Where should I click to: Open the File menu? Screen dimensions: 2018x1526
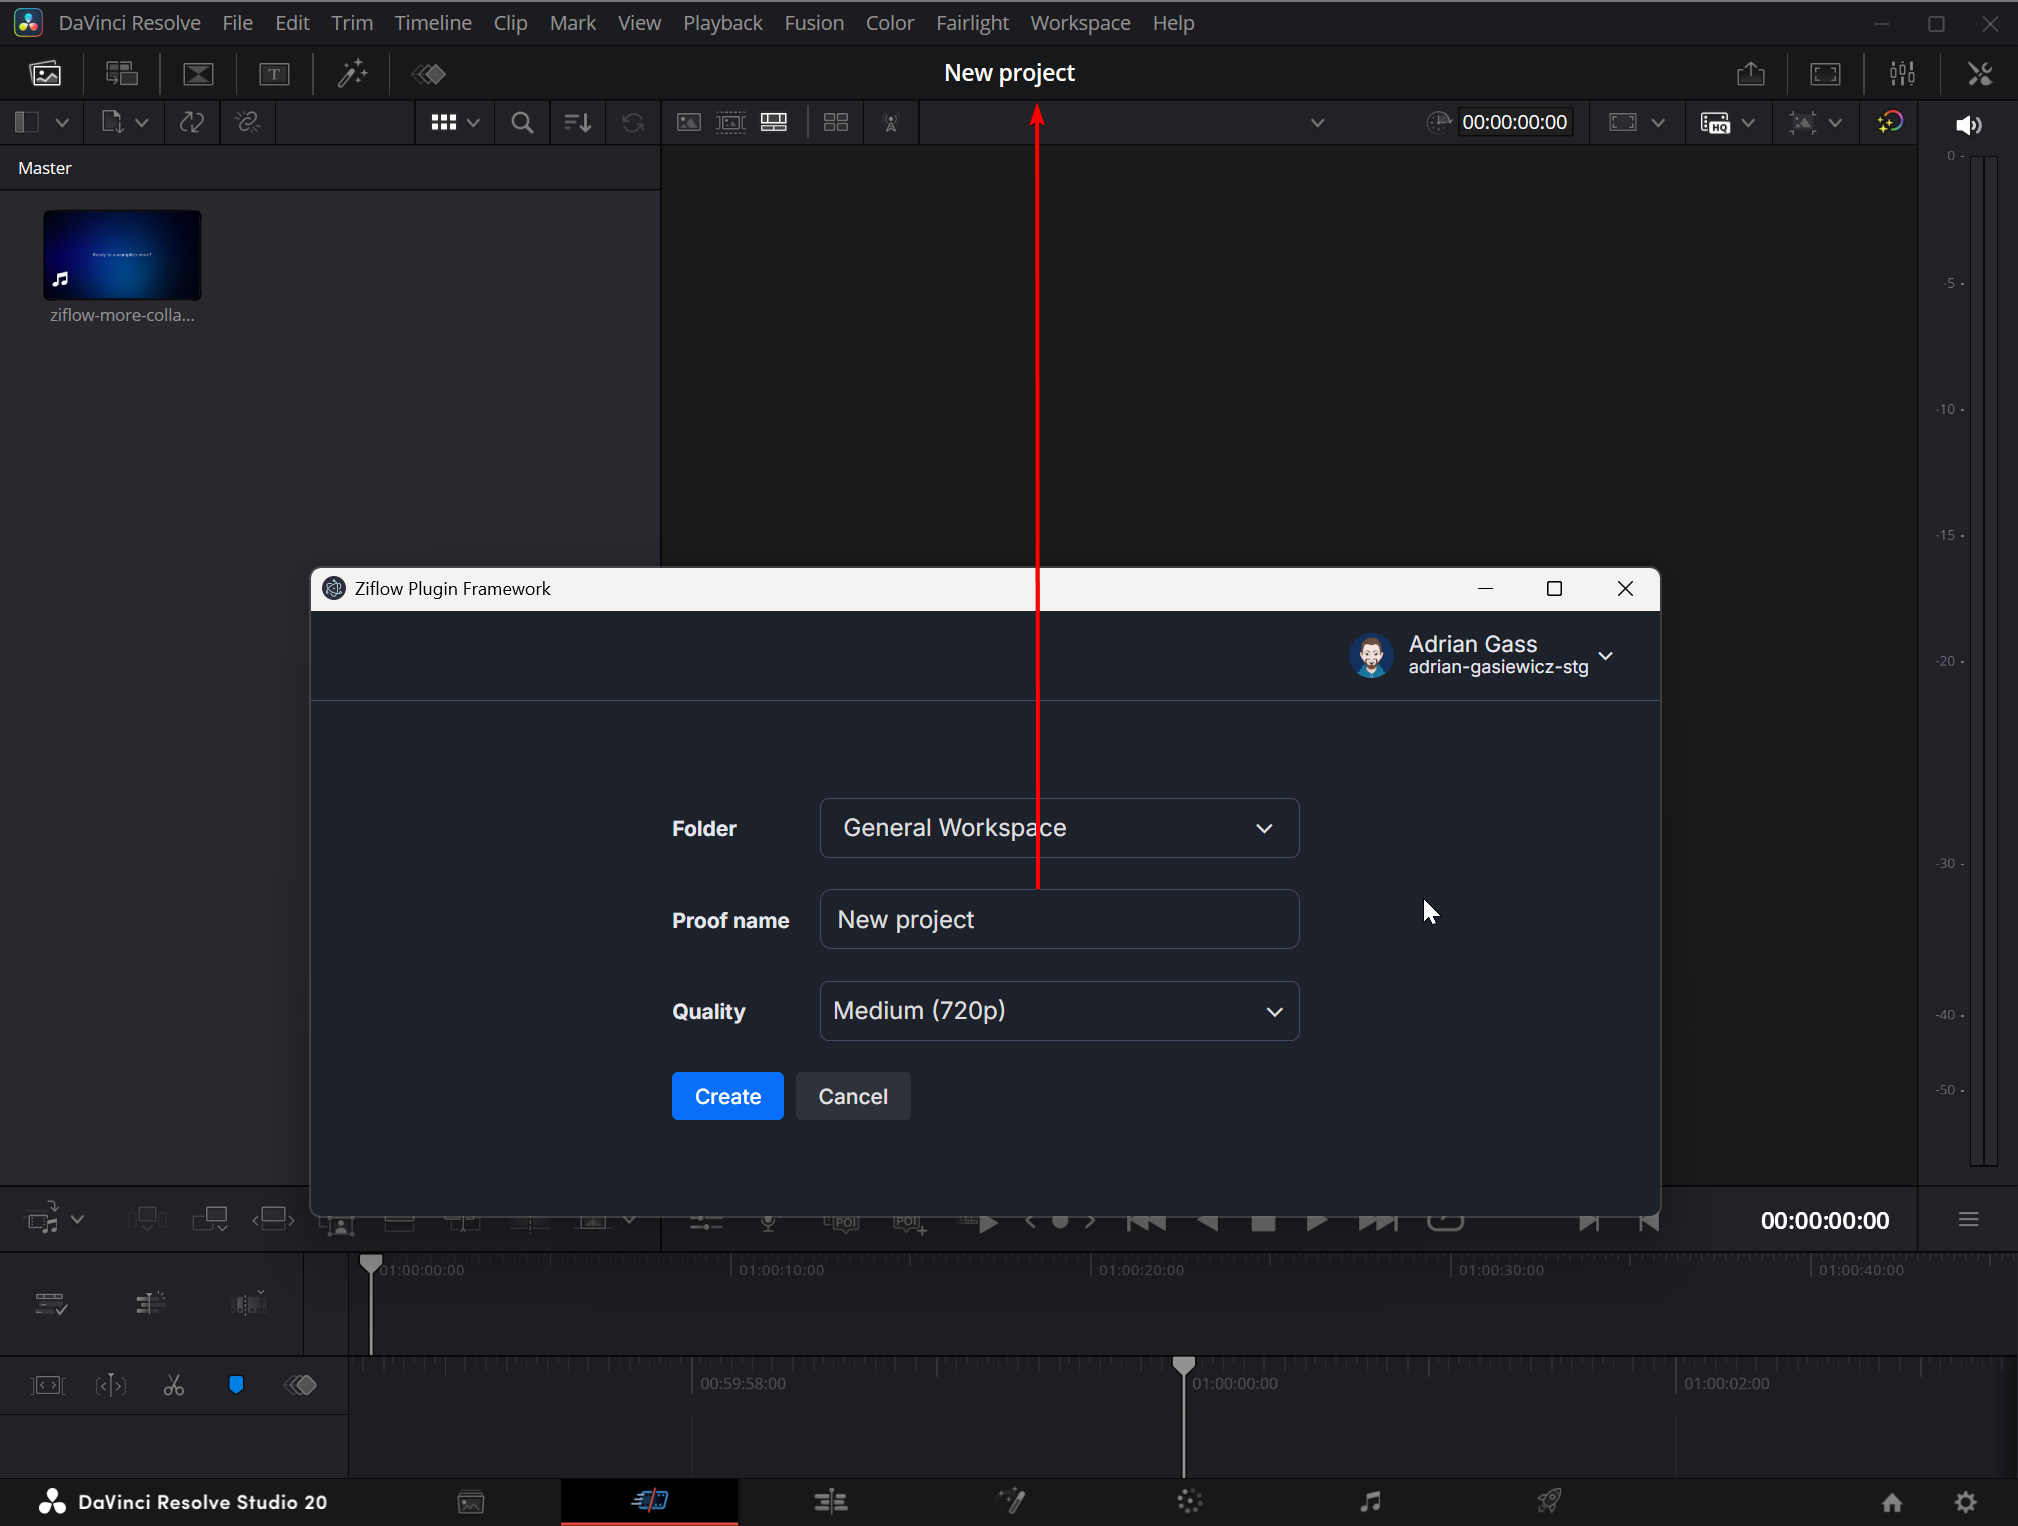tap(237, 22)
